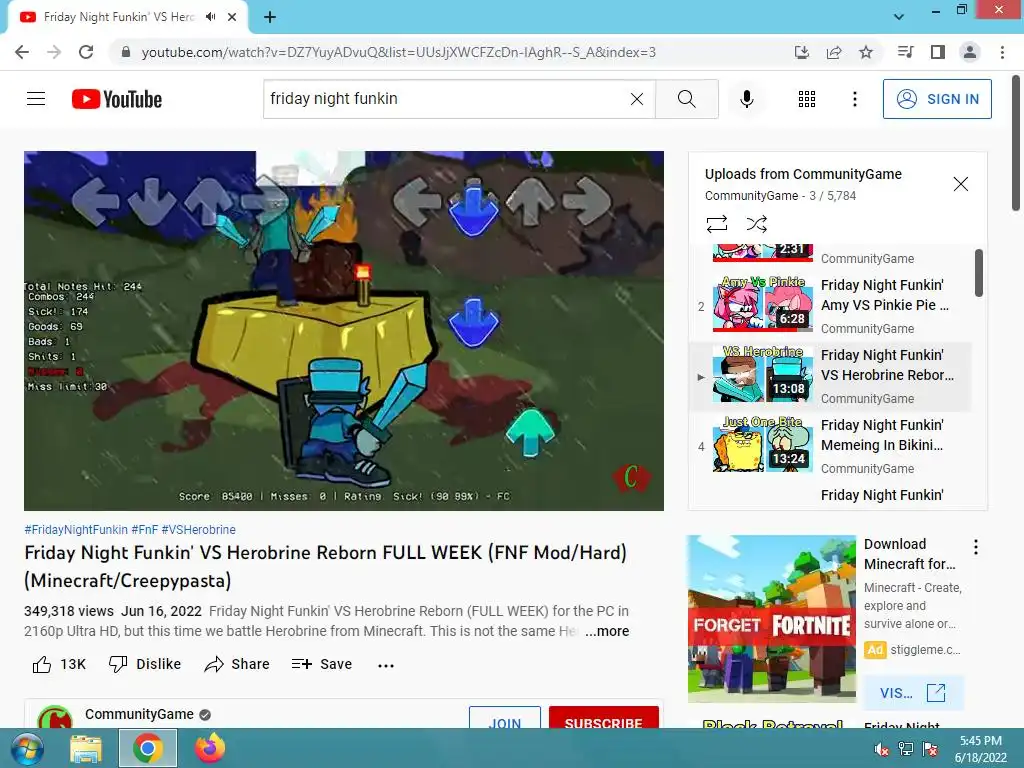The width and height of the screenshot is (1024, 768).
Task: Toggle Chrome side panel icon
Action: point(938,52)
